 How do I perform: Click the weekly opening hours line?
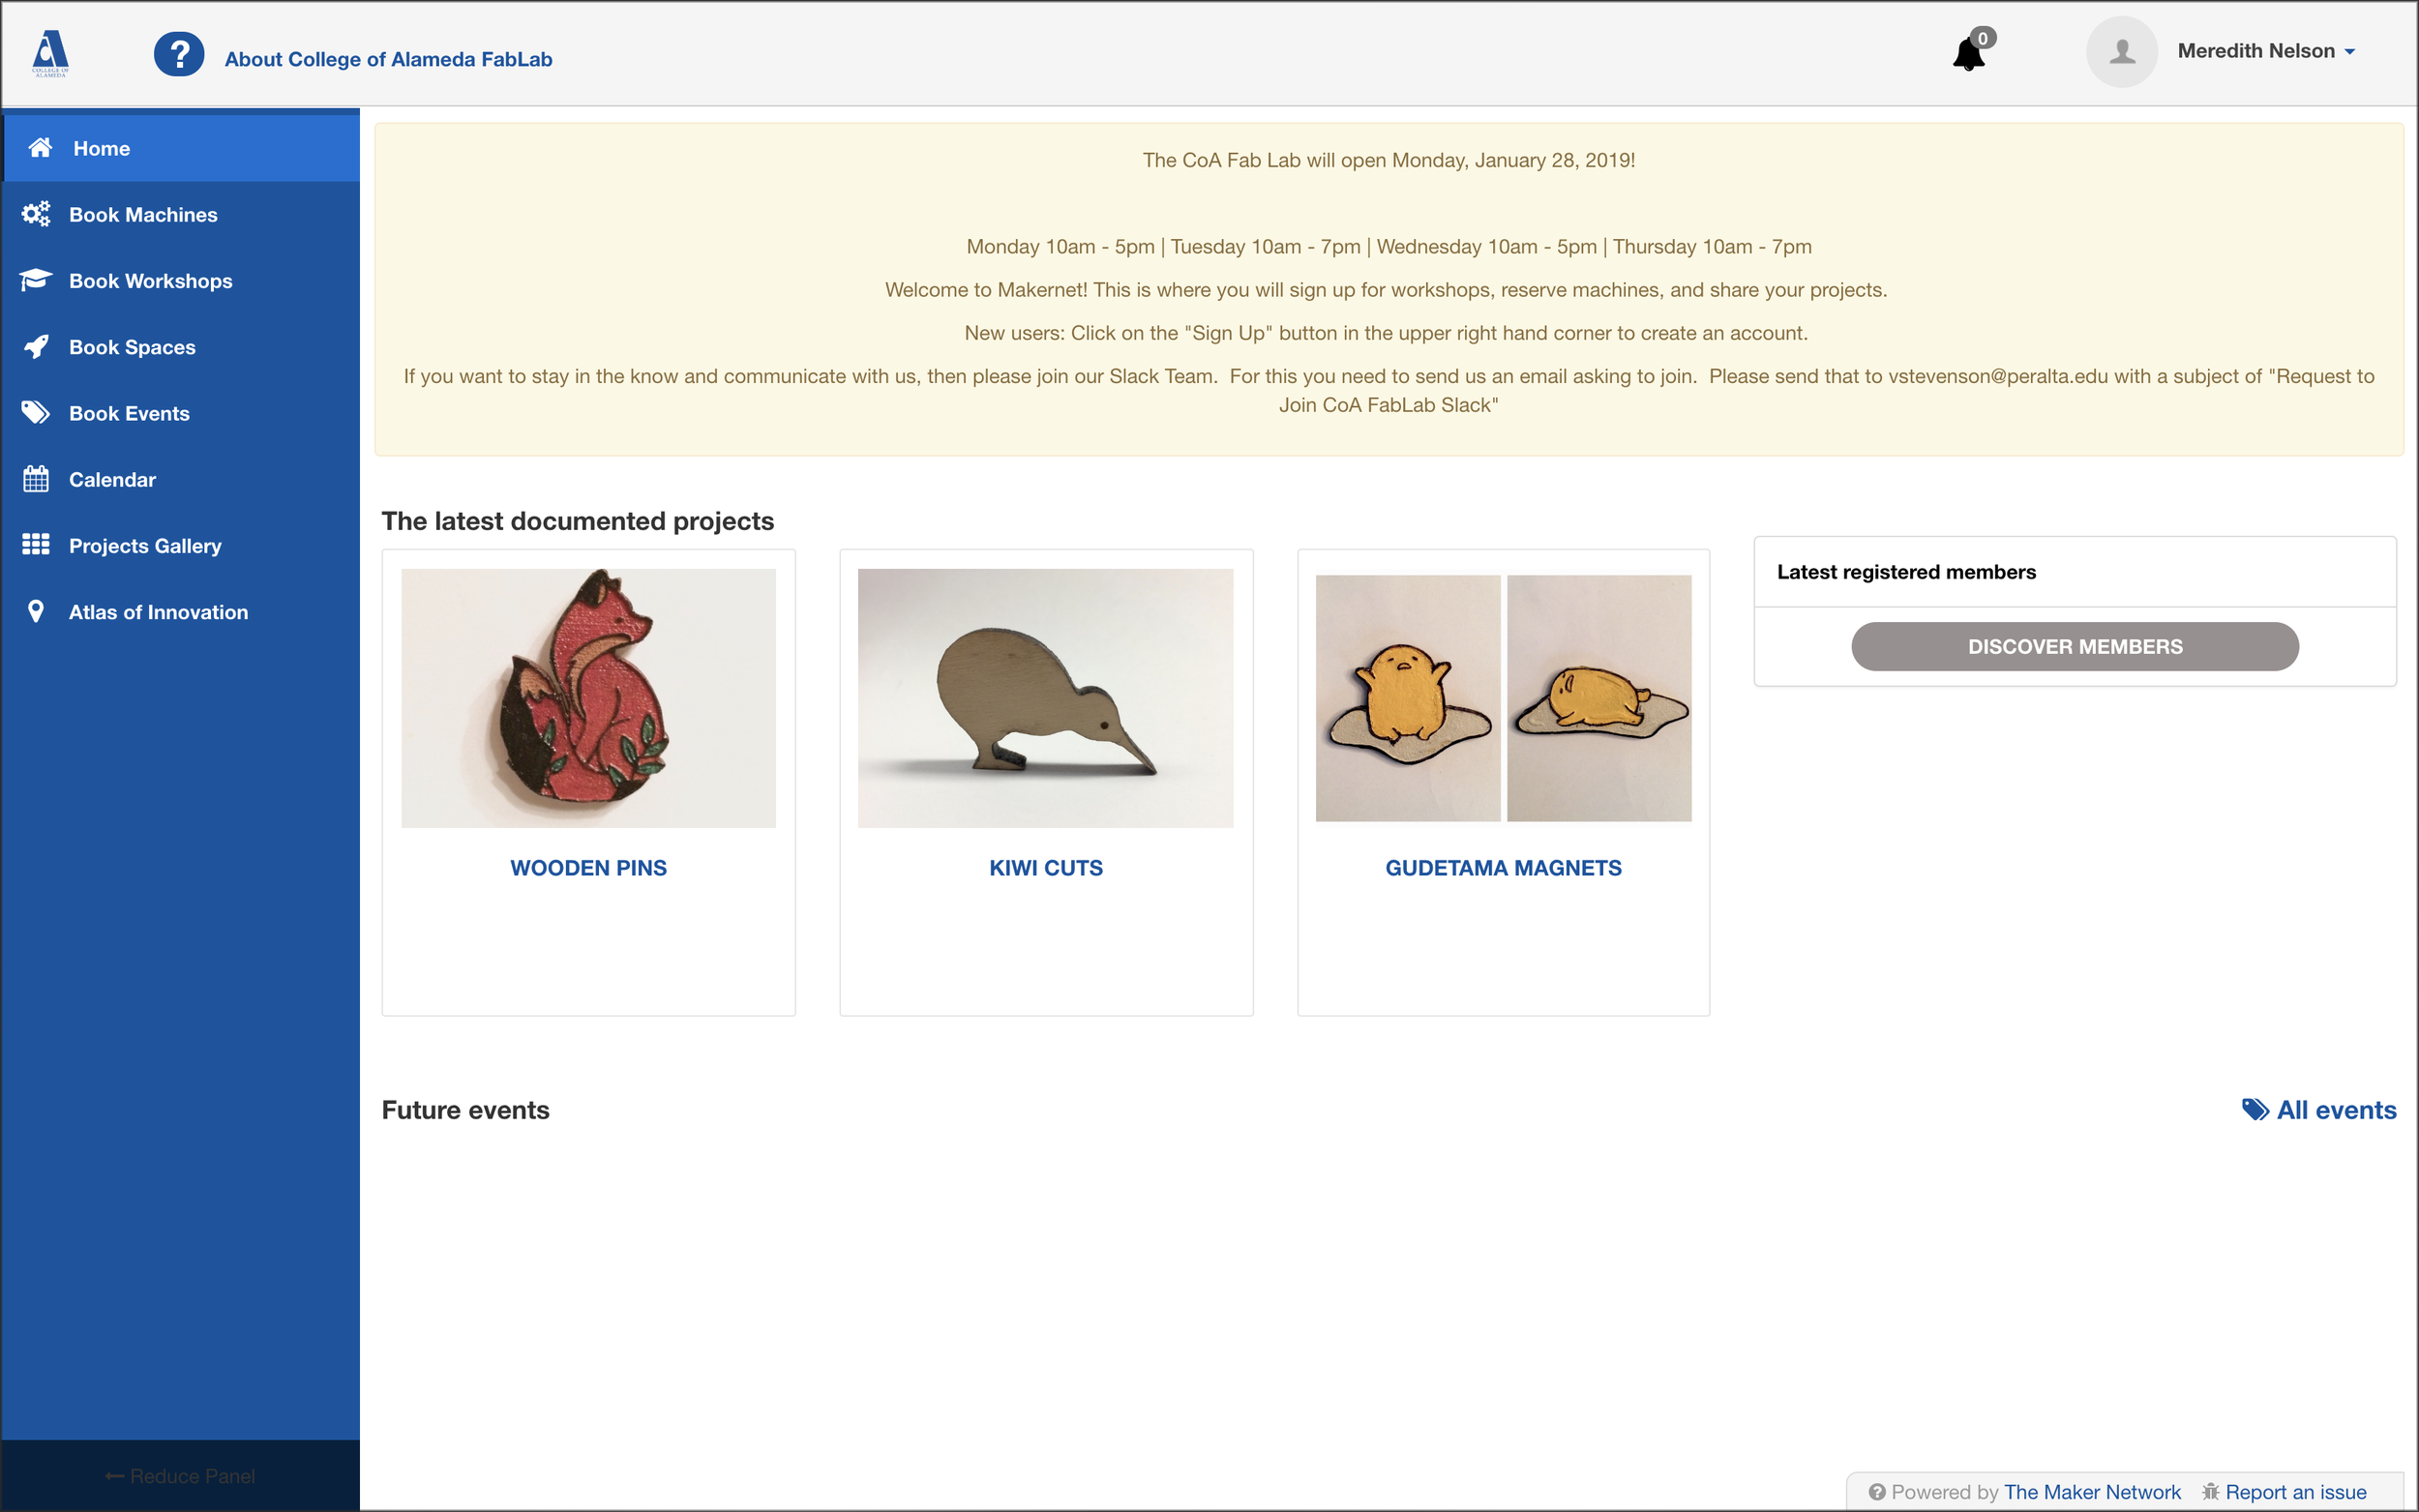(x=1389, y=247)
